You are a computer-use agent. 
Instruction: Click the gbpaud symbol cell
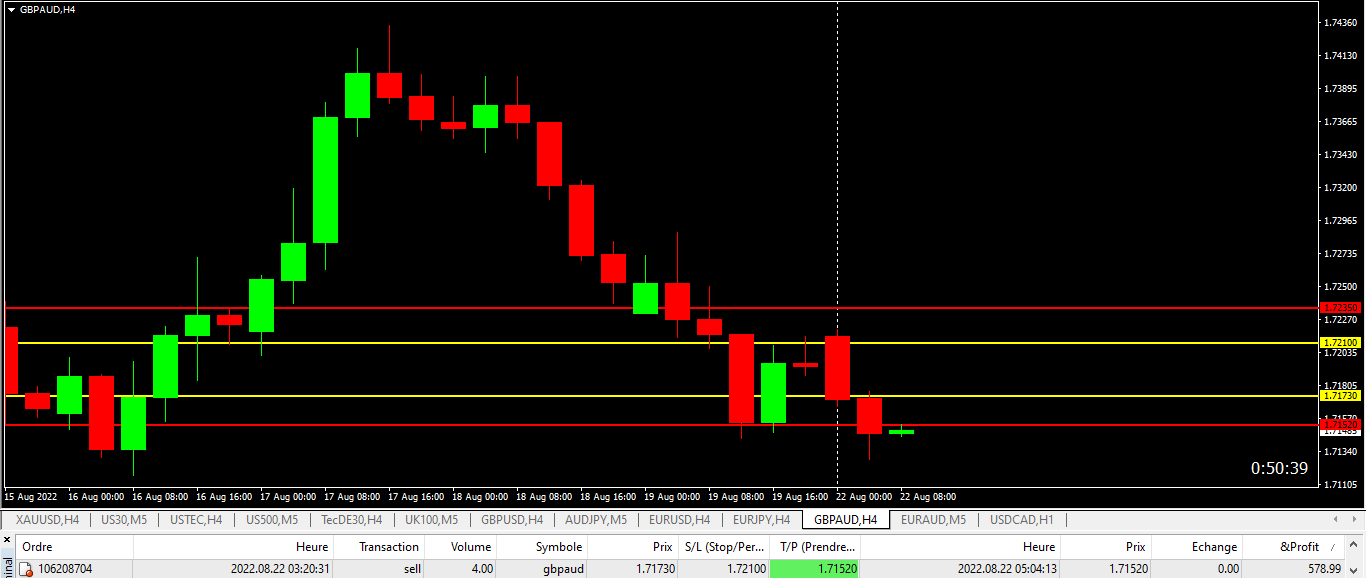click(541, 569)
